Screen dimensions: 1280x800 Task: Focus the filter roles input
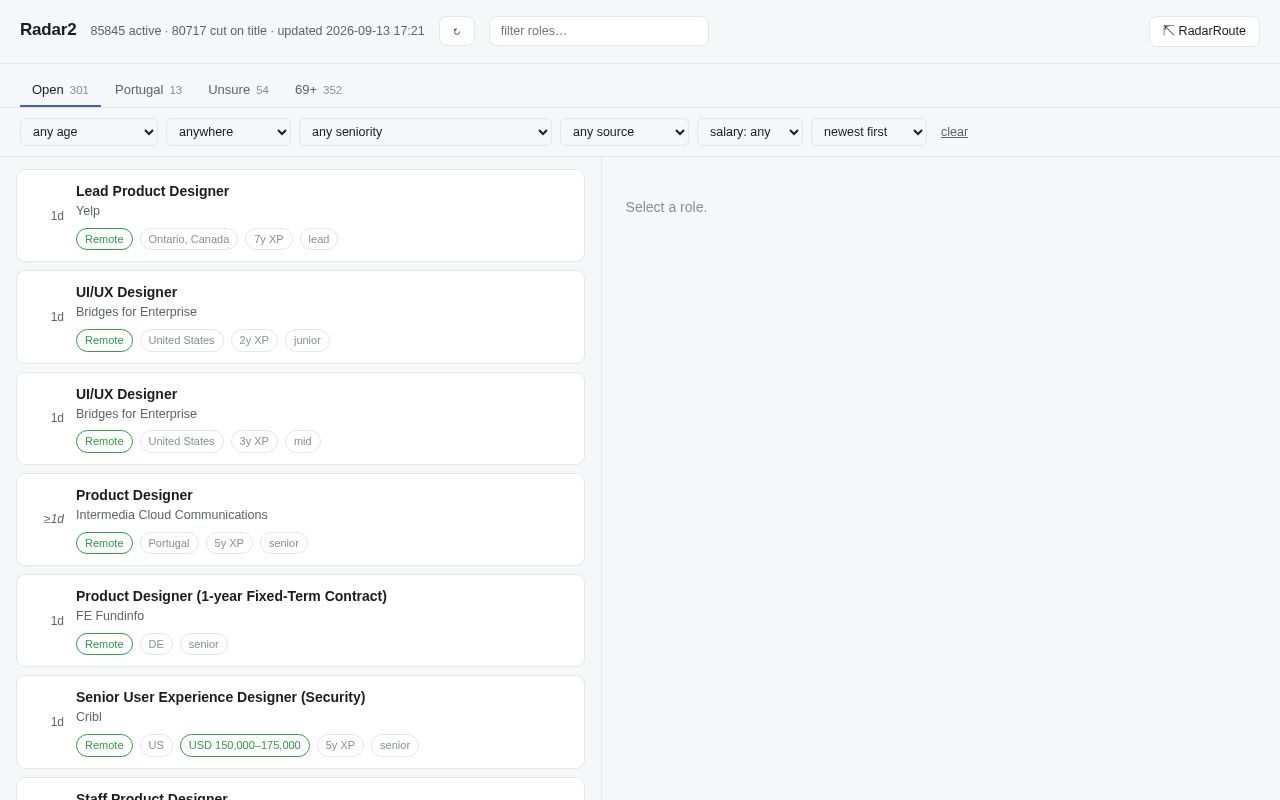[599, 31]
